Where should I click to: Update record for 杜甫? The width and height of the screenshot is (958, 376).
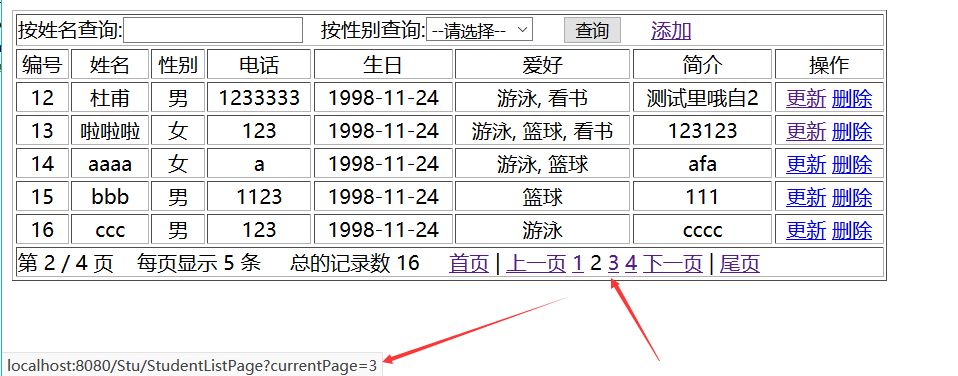806,98
